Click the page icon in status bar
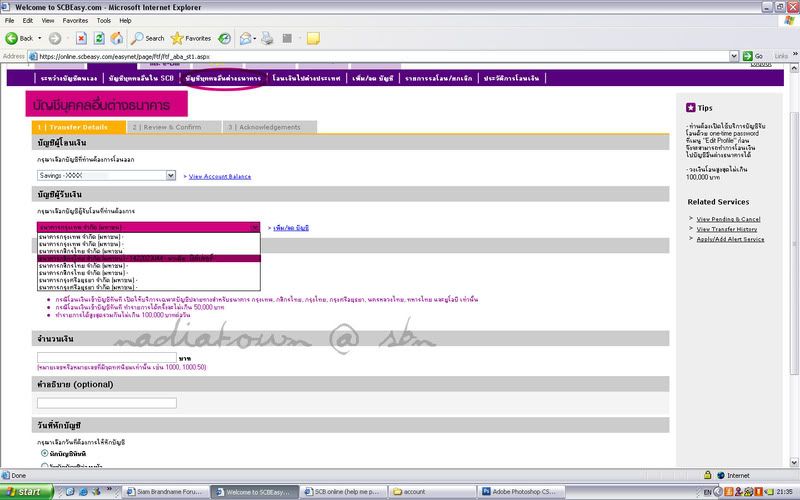Image resolution: width=800 pixels, height=500 pixels. [x=6, y=475]
